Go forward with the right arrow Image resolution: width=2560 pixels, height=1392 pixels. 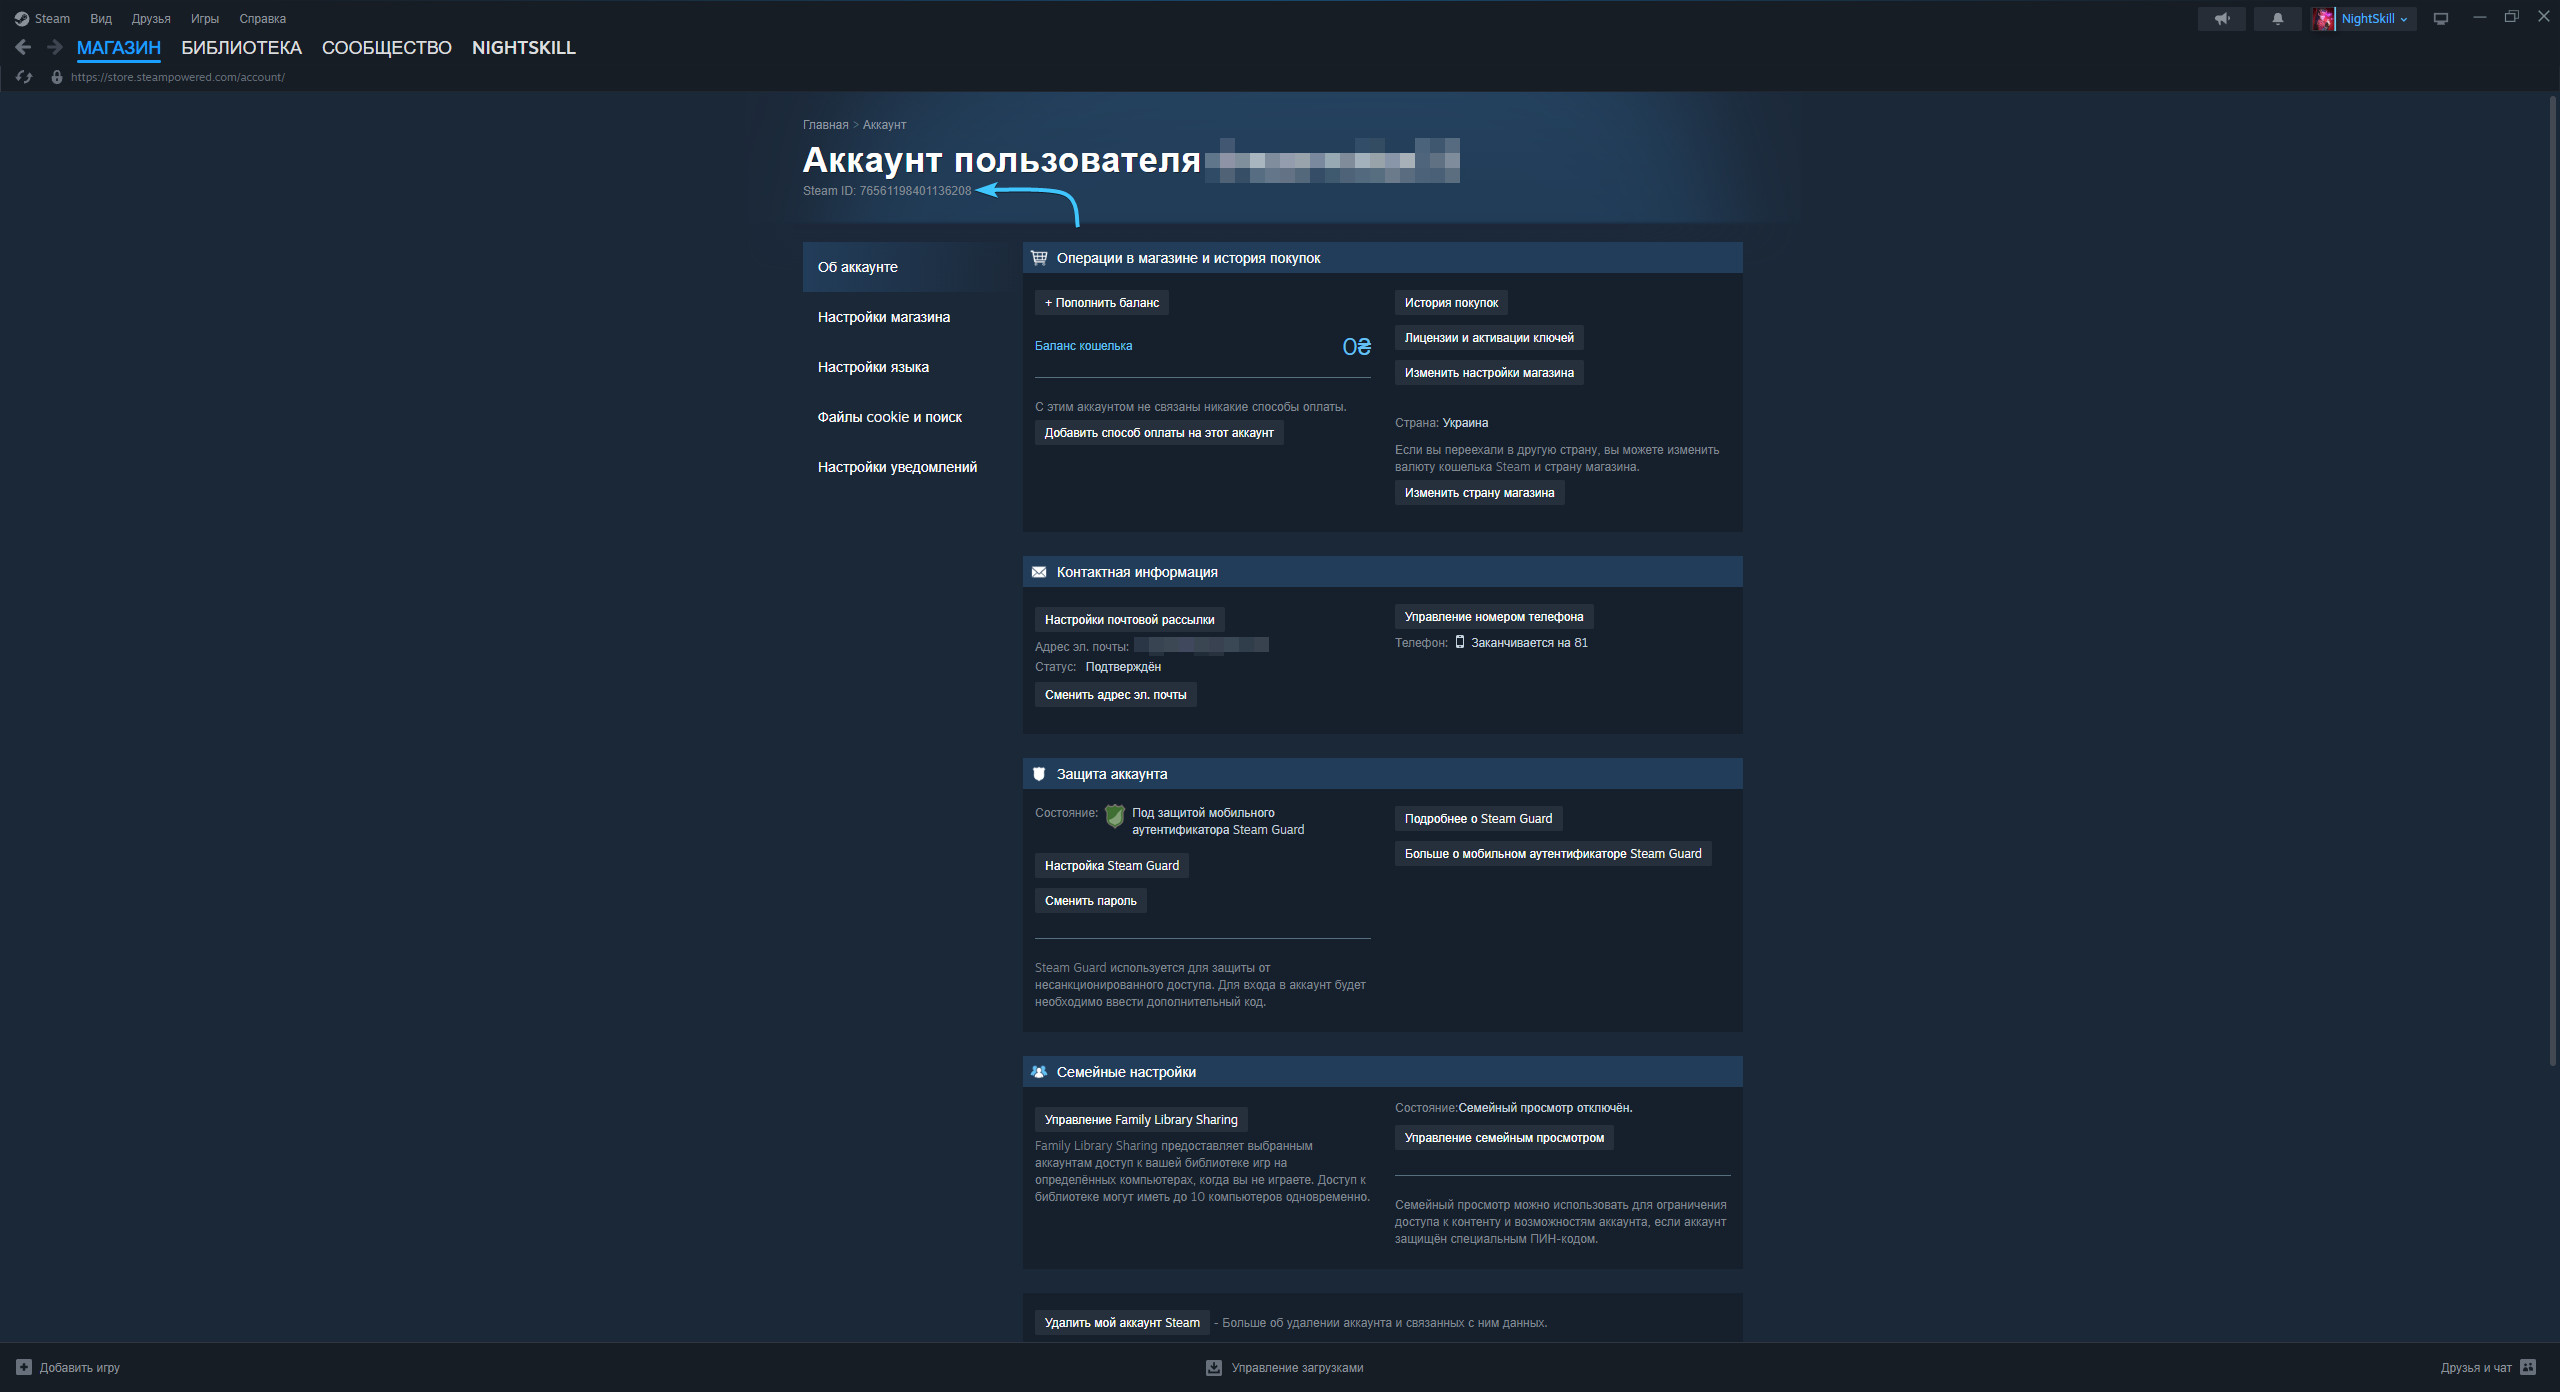point(54,47)
